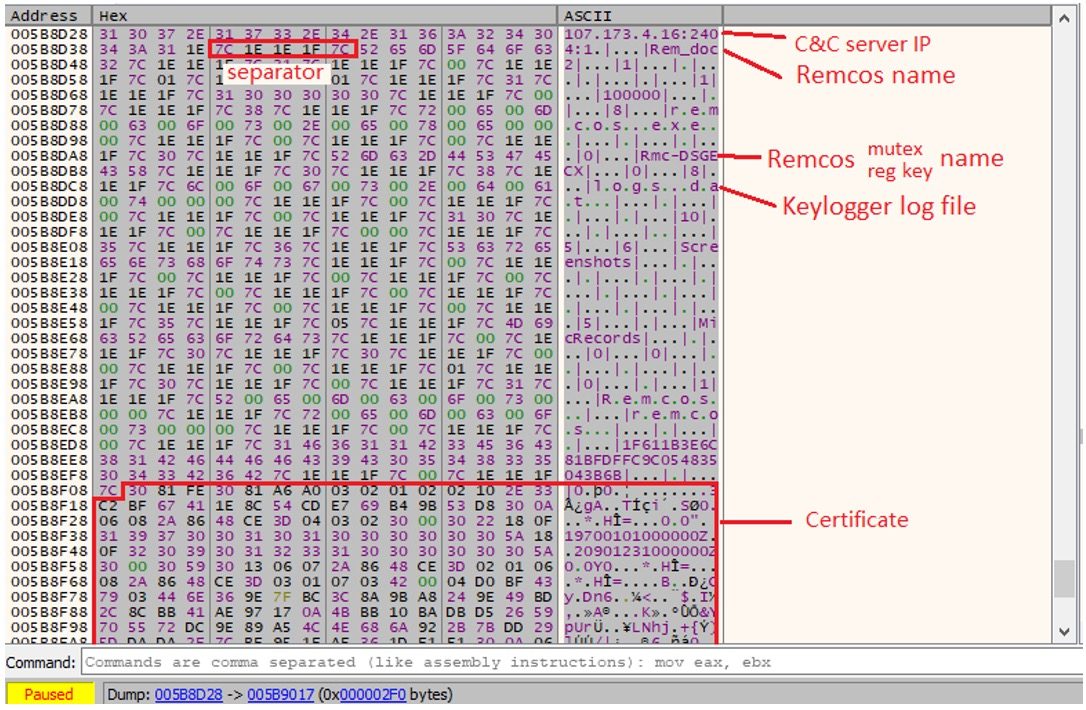Click the yellow Paused status indicator
This screenshot has width=1086, height=710.
pos(49,694)
